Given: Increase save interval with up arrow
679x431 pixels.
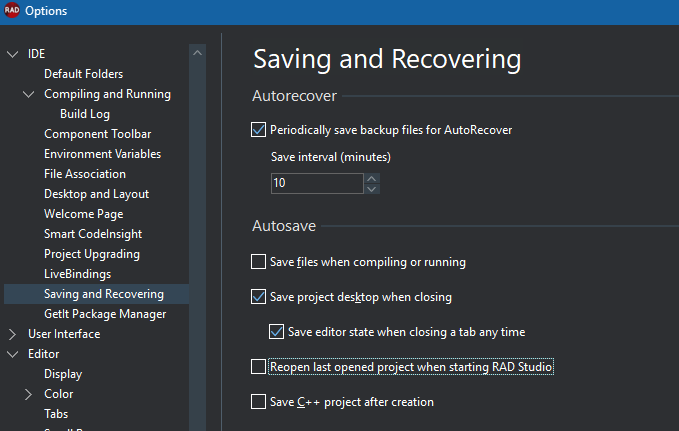Looking at the screenshot, I should [372, 178].
